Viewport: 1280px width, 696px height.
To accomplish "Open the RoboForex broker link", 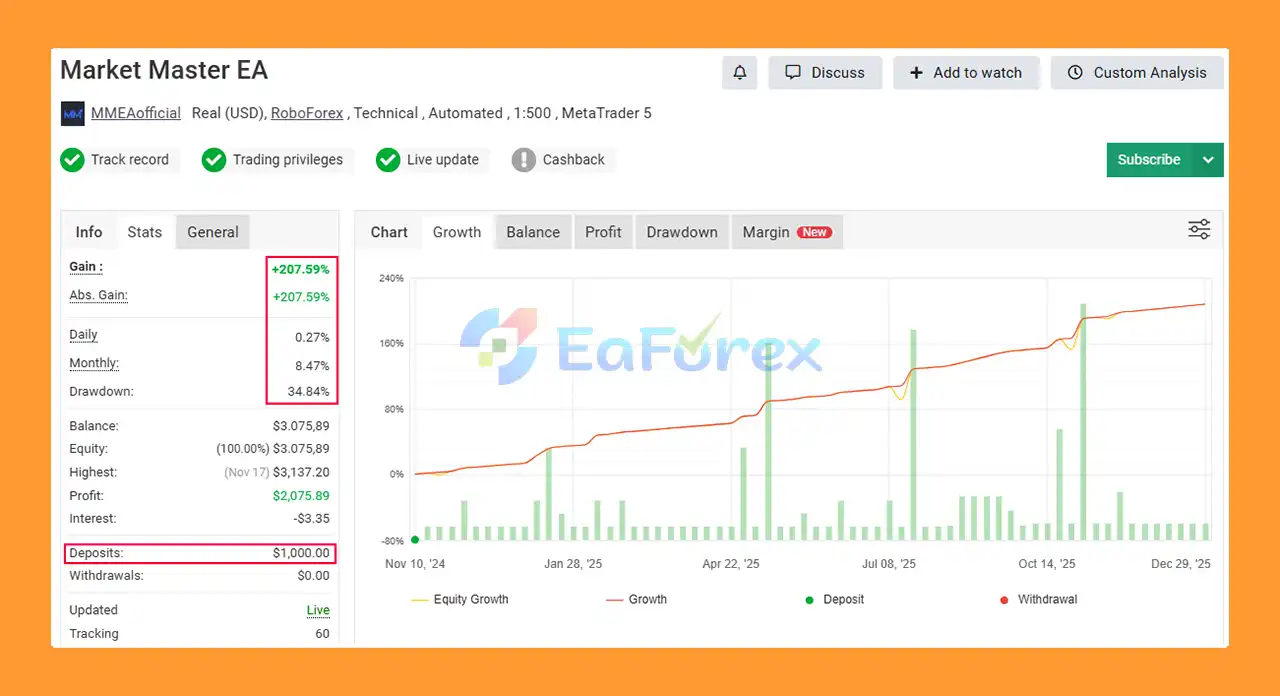I will pos(307,113).
